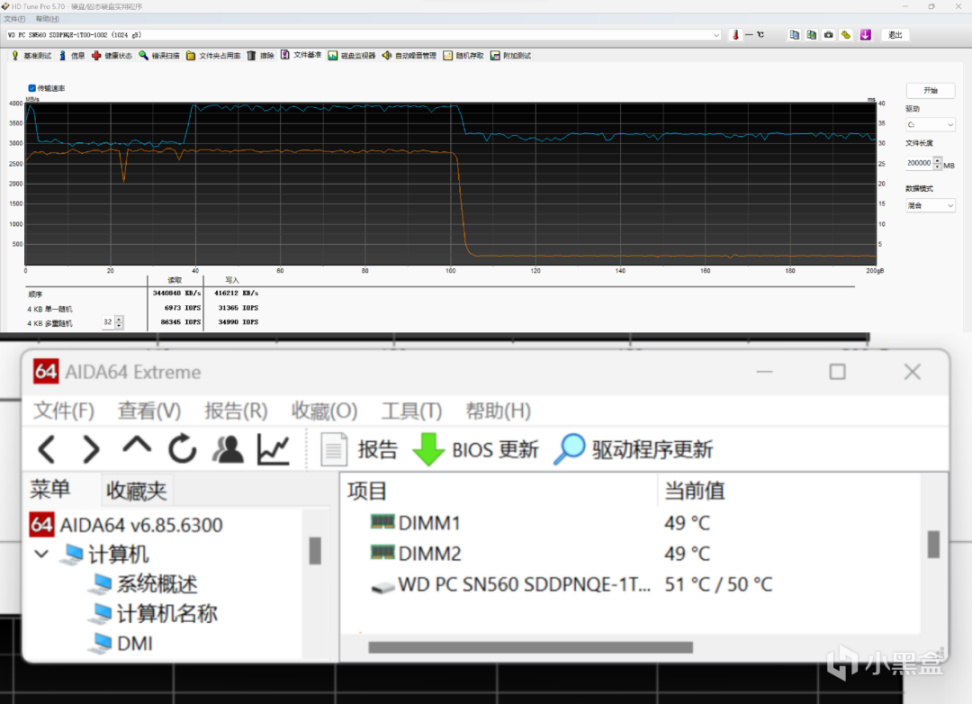
Task: Open the 驱动 drive C: dropdown
Action: coord(930,125)
